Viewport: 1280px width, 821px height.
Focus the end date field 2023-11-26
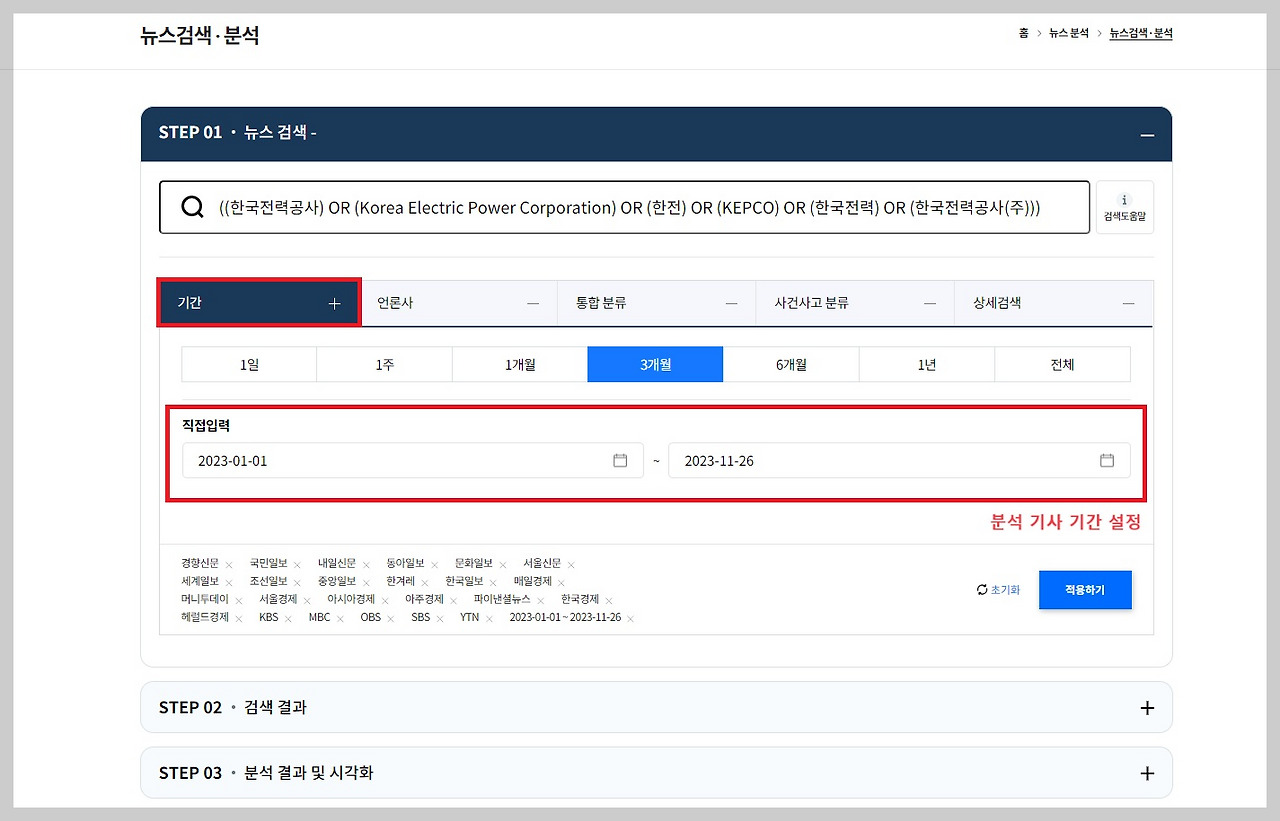899,461
